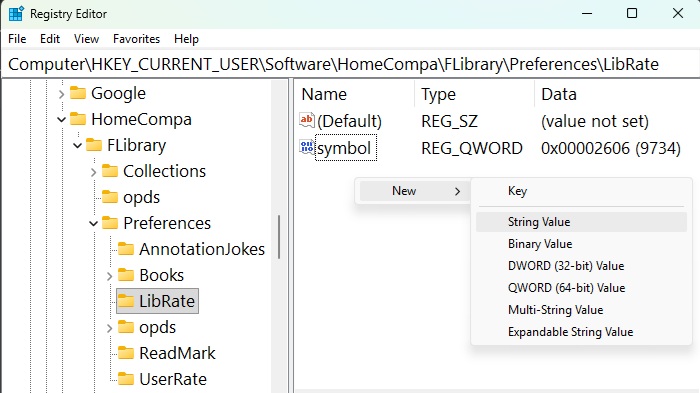
Task: Choose Expandable String Value
Action: coord(581,332)
